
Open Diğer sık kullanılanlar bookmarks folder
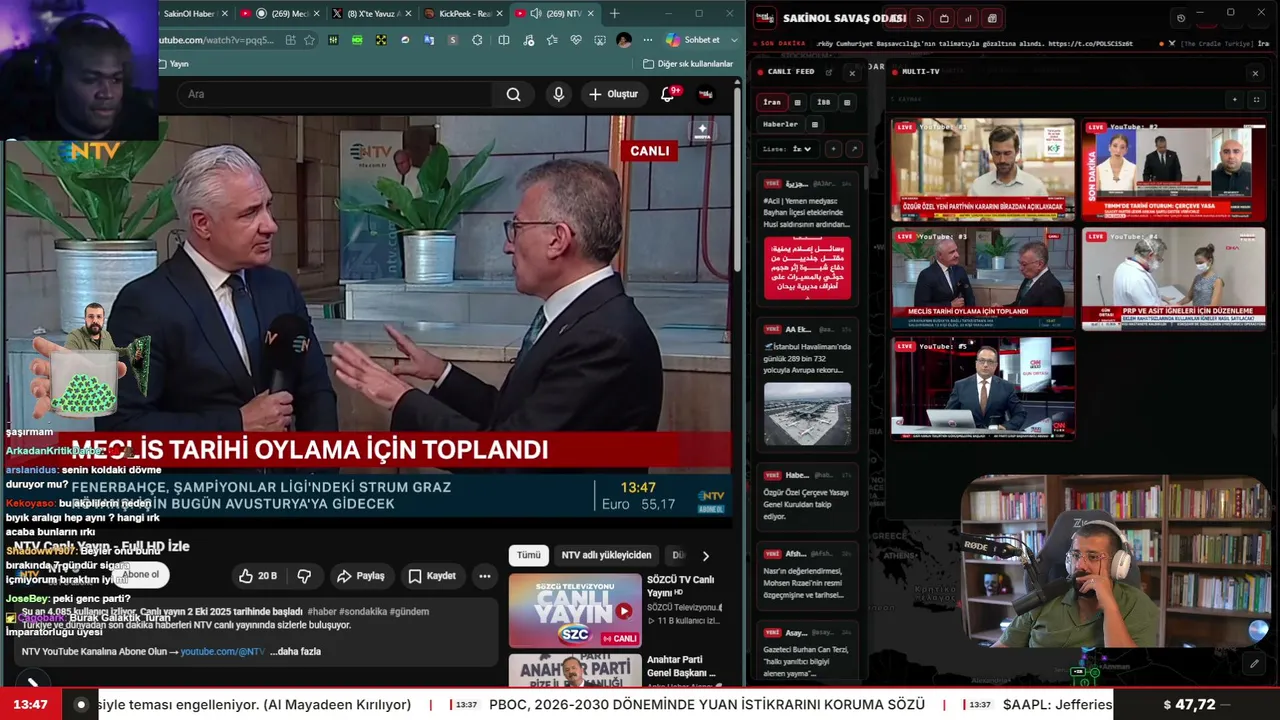click(x=688, y=64)
